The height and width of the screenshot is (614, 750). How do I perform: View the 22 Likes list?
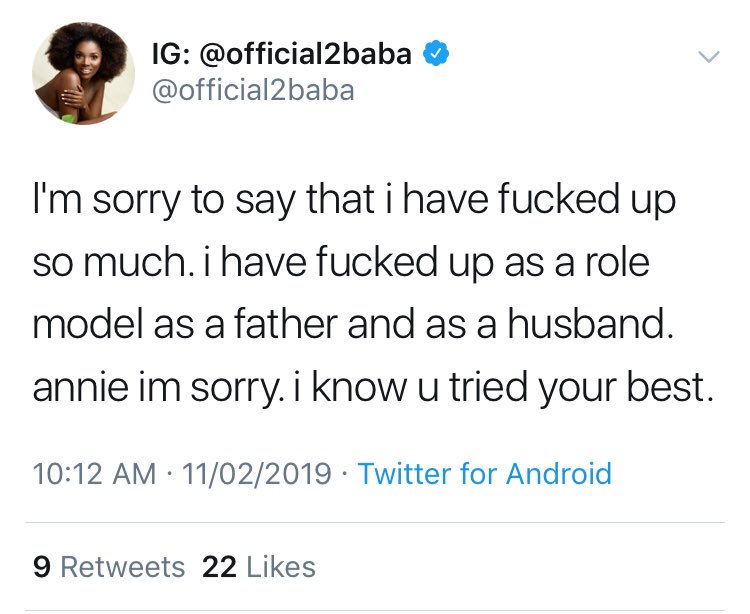click(259, 567)
